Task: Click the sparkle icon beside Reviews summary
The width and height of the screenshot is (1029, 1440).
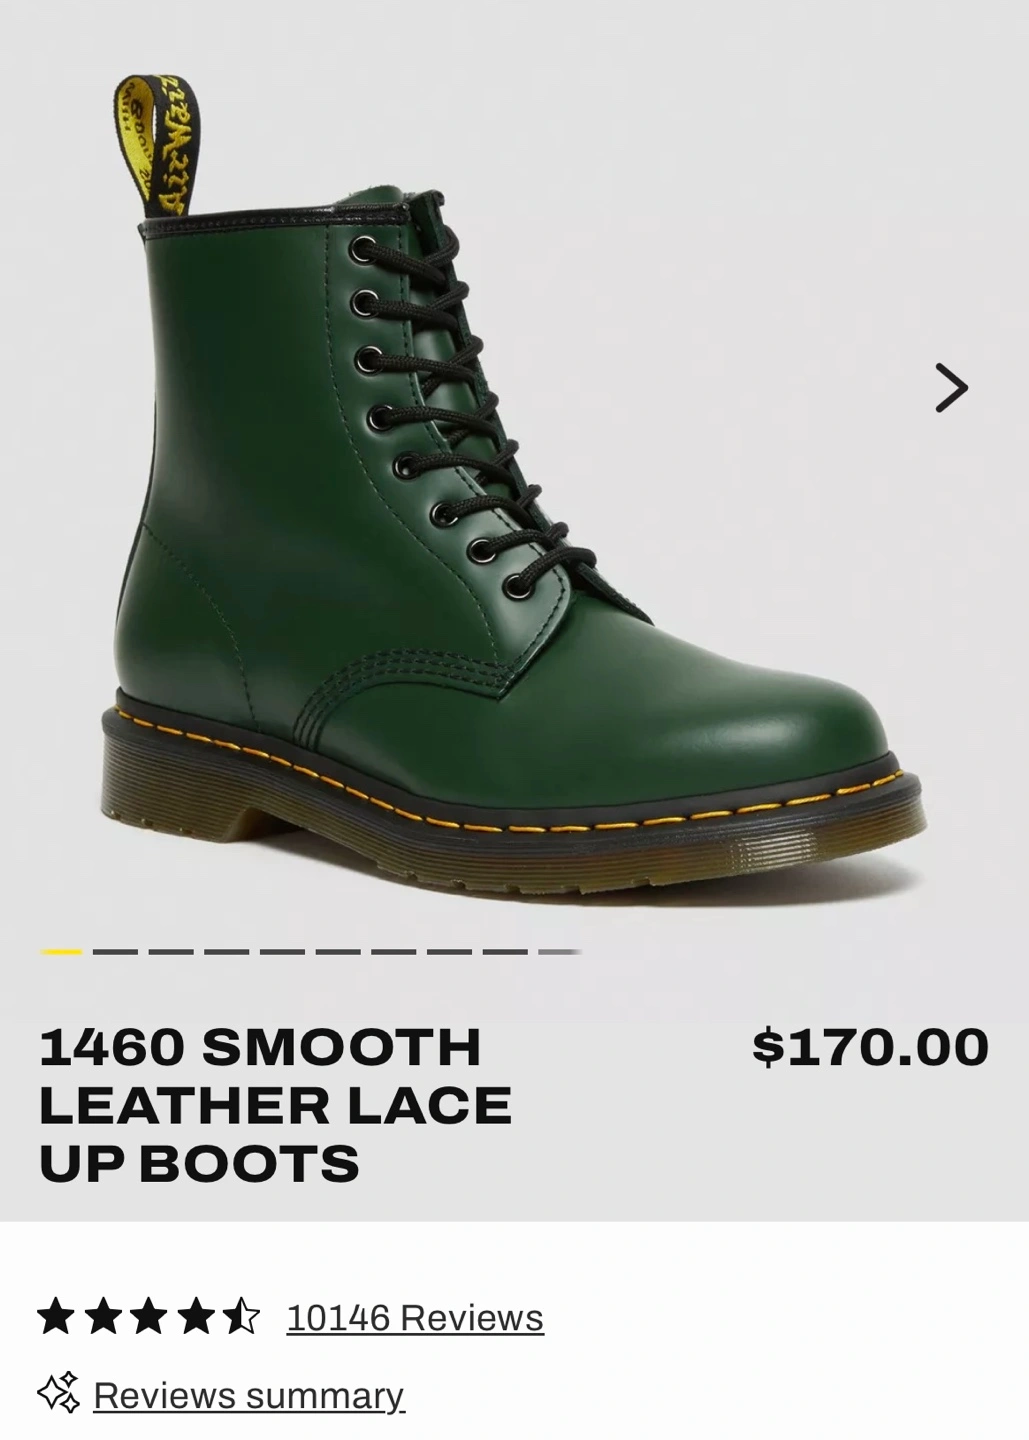Action: tap(58, 1393)
